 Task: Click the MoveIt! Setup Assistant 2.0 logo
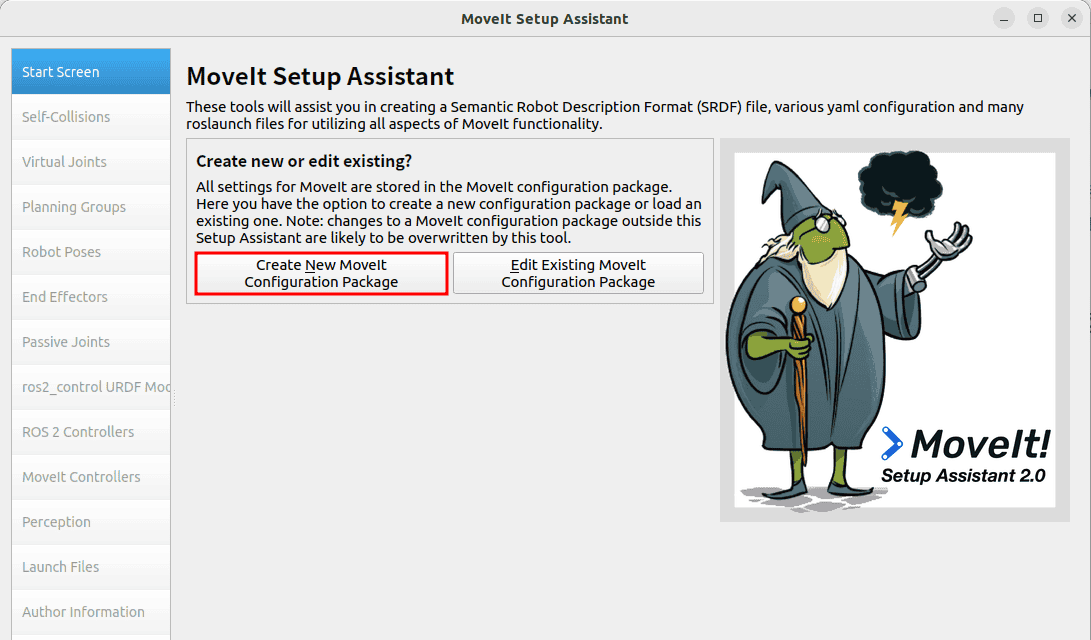(965, 455)
